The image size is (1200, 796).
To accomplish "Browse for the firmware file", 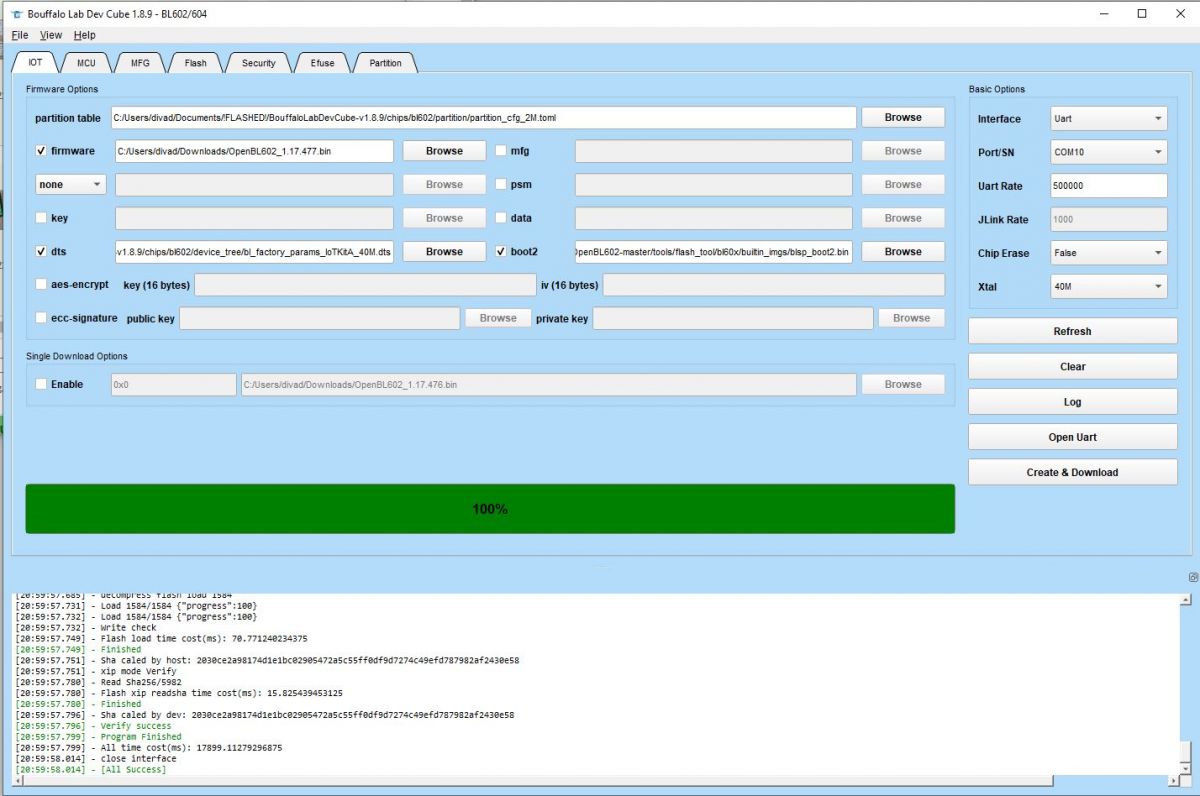I will pyautogui.click(x=444, y=151).
